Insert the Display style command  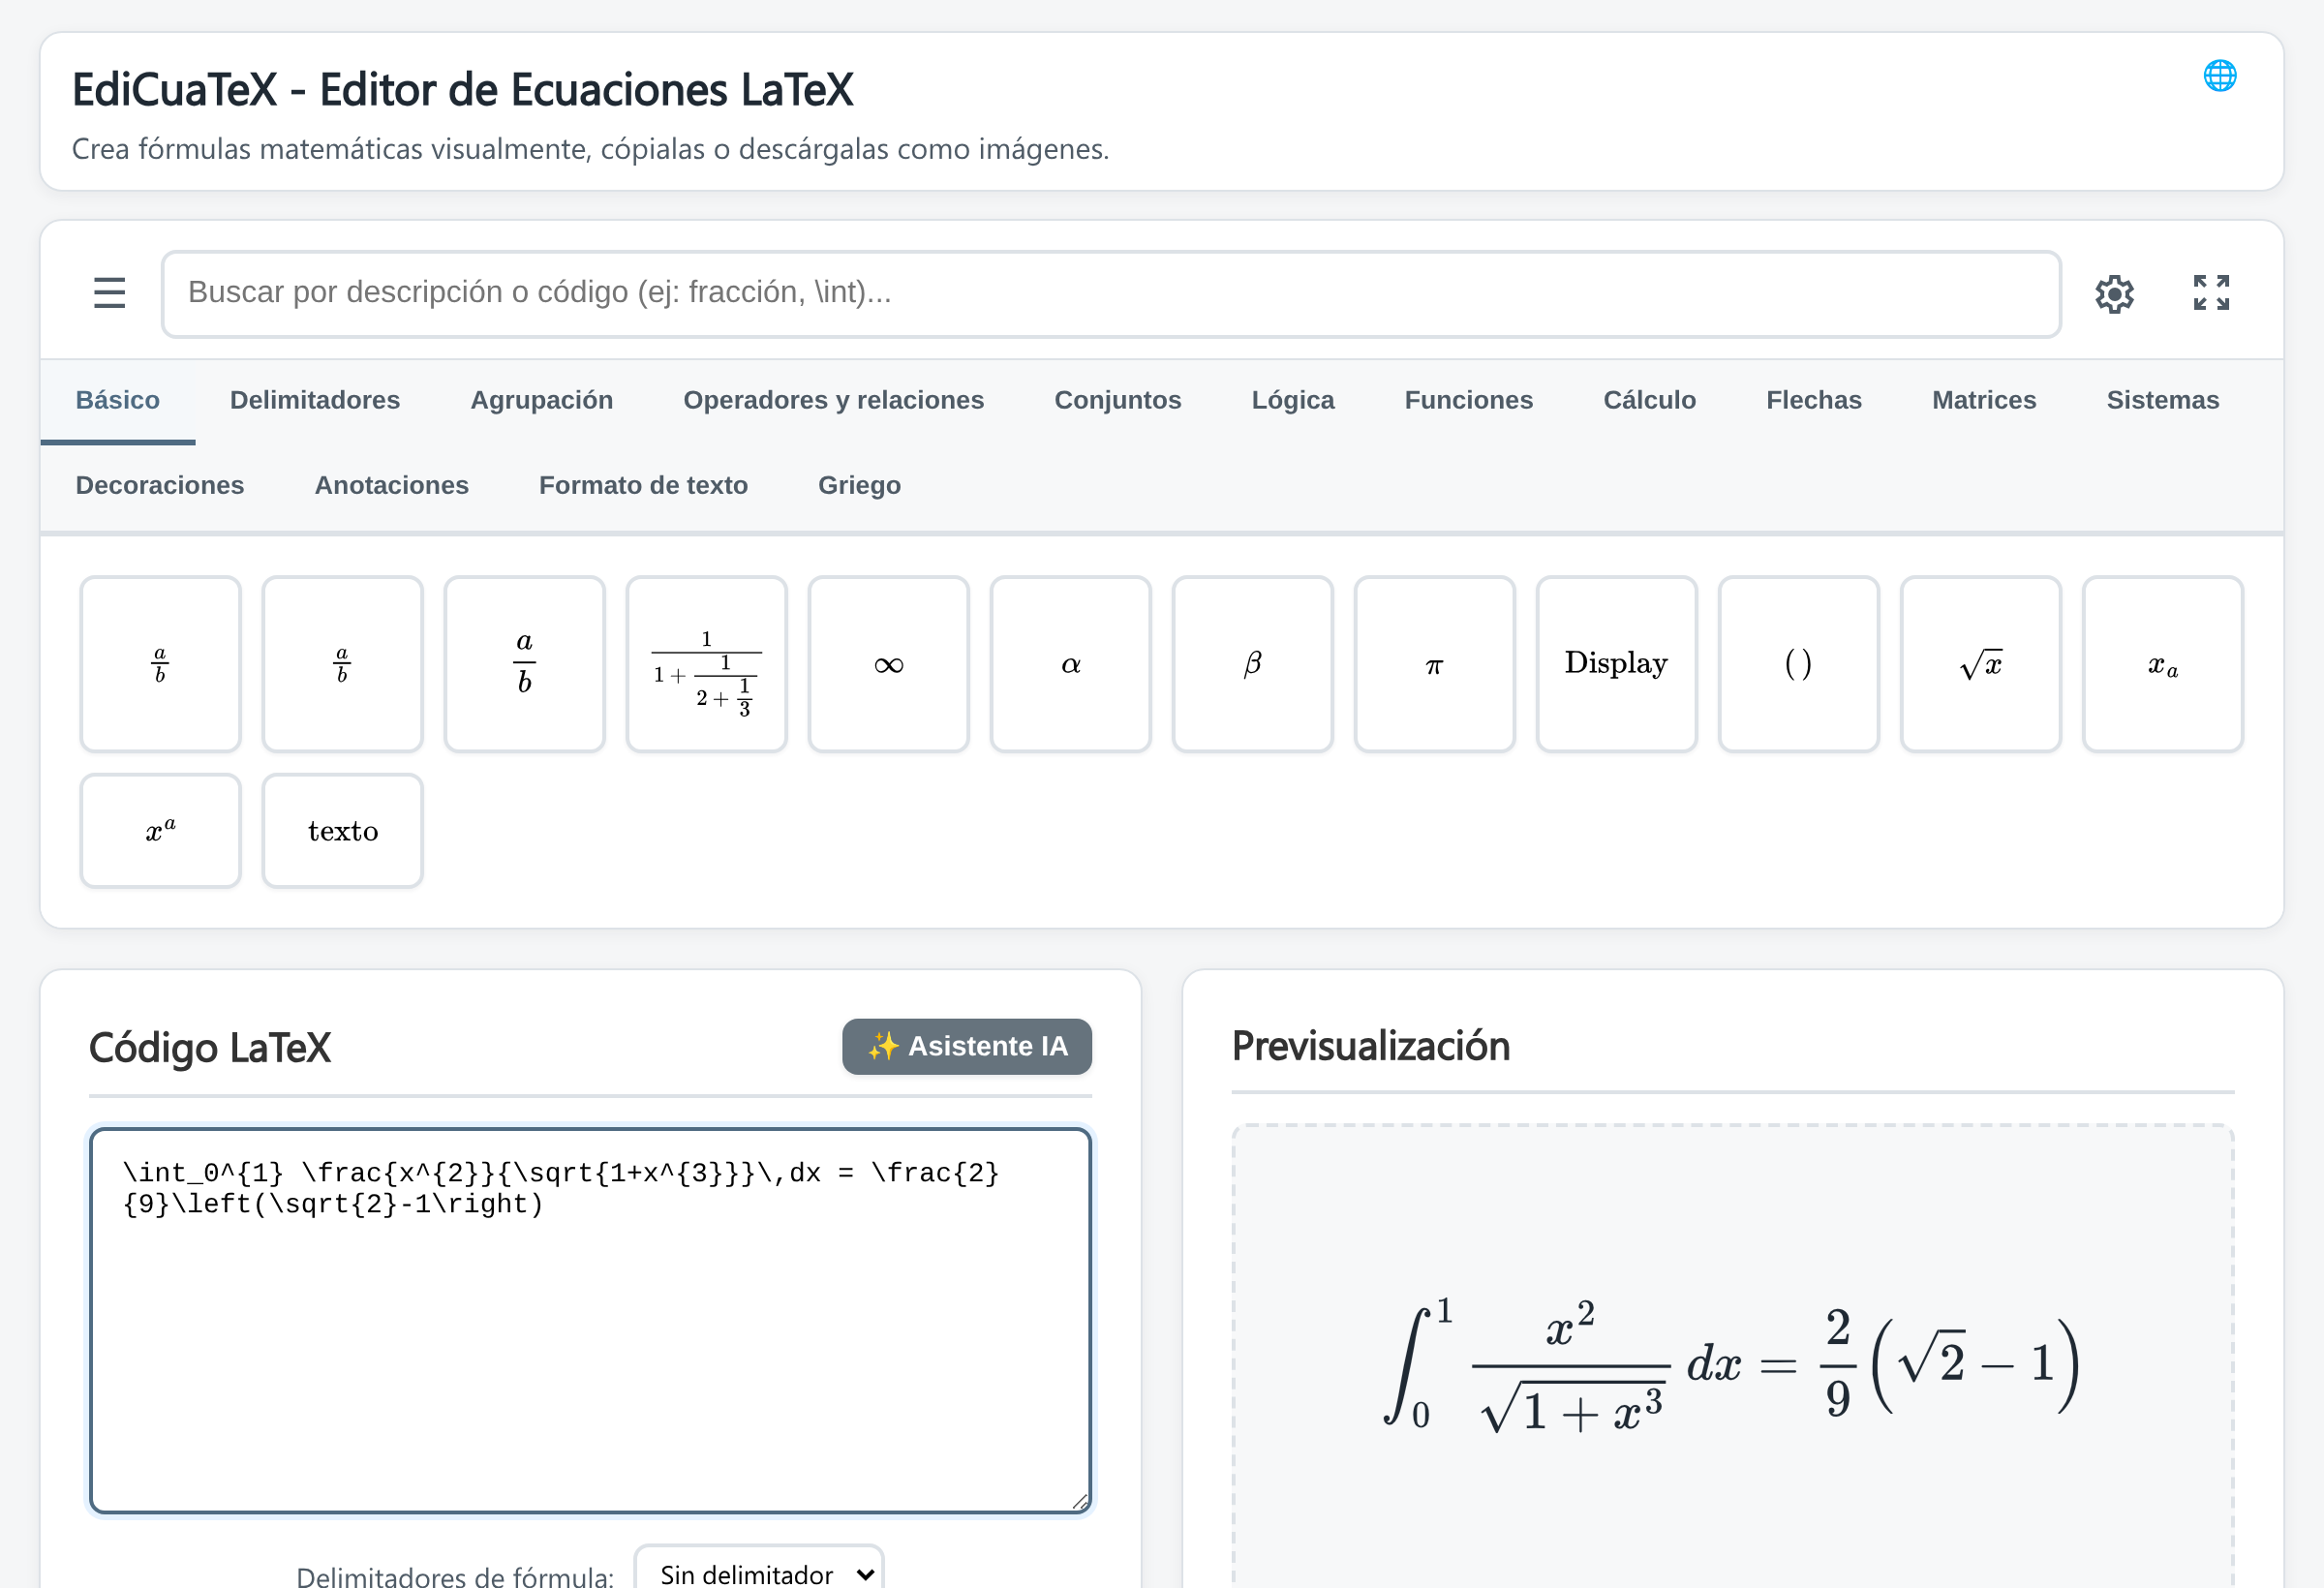(1617, 664)
